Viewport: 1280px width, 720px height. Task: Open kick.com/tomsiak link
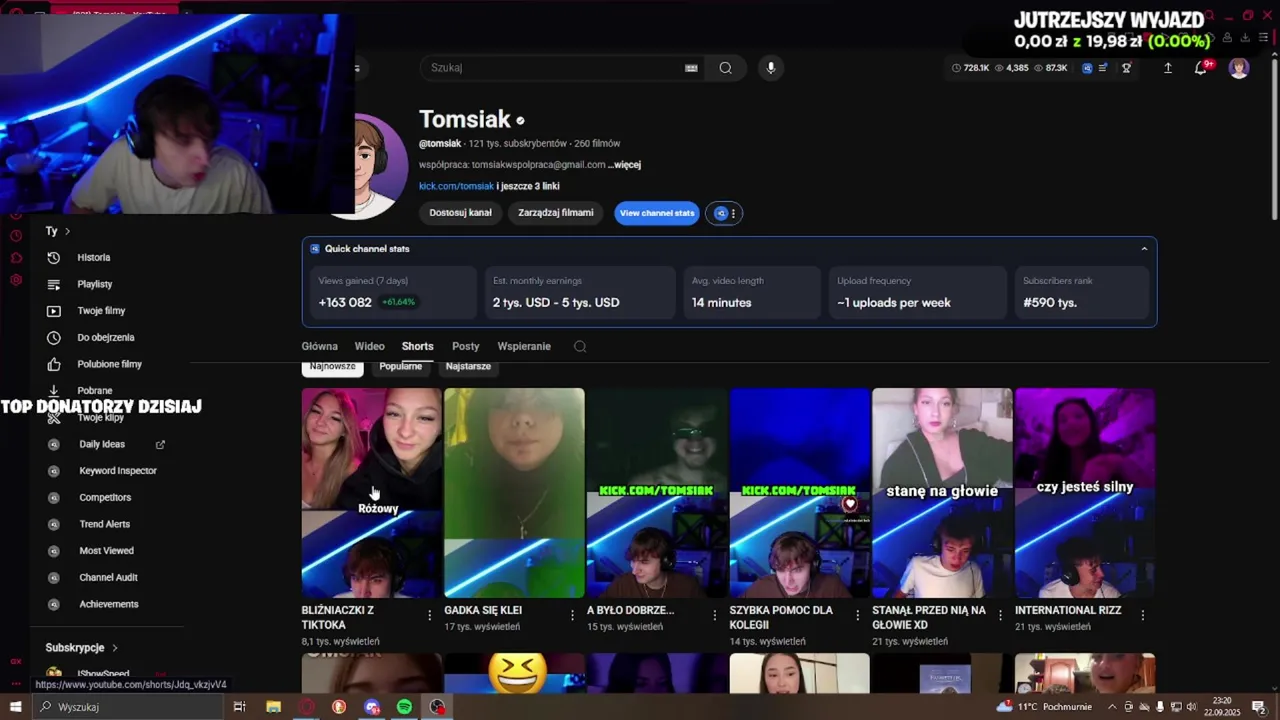tap(456, 186)
